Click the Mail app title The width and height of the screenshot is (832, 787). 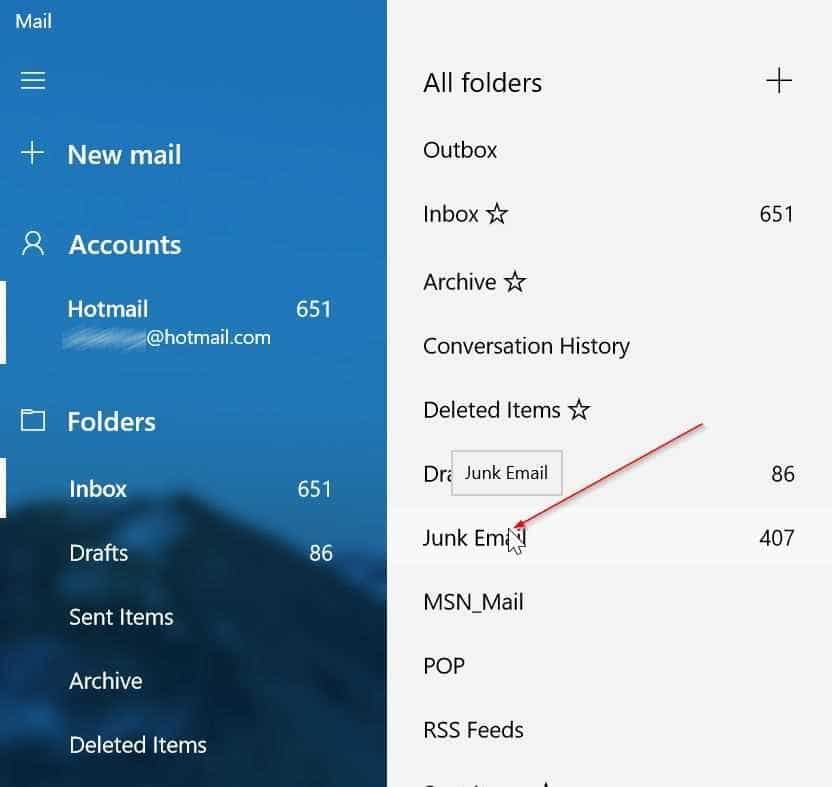click(33, 21)
